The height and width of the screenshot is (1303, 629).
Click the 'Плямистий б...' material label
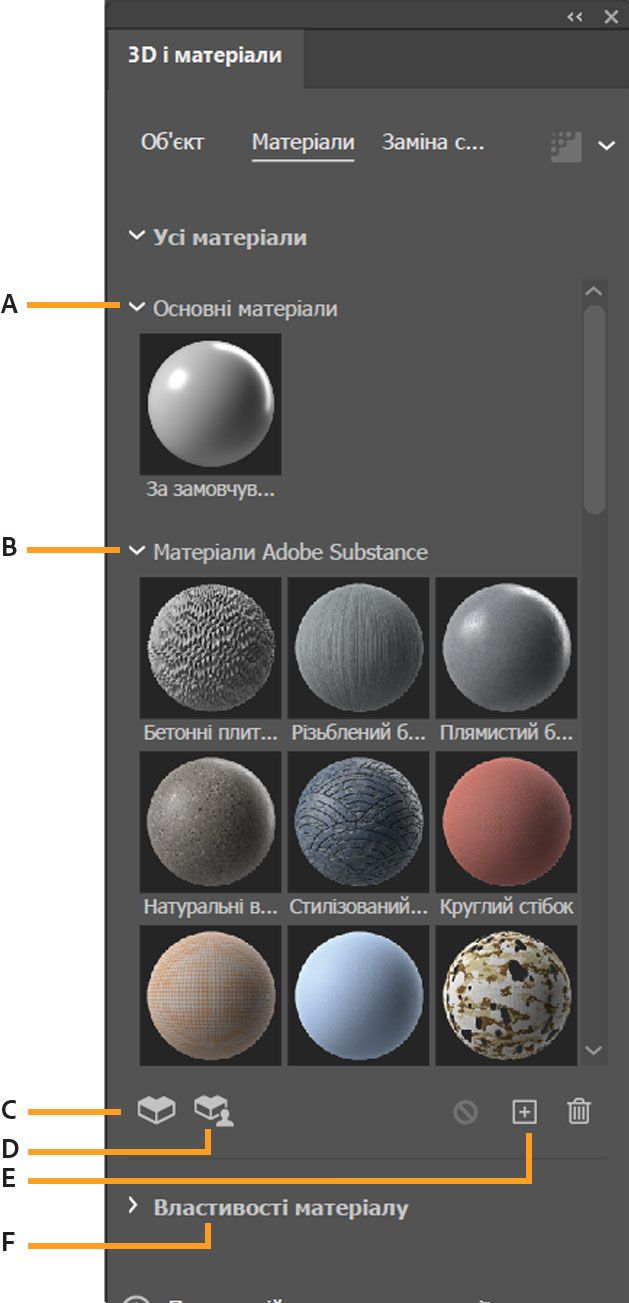(506, 733)
